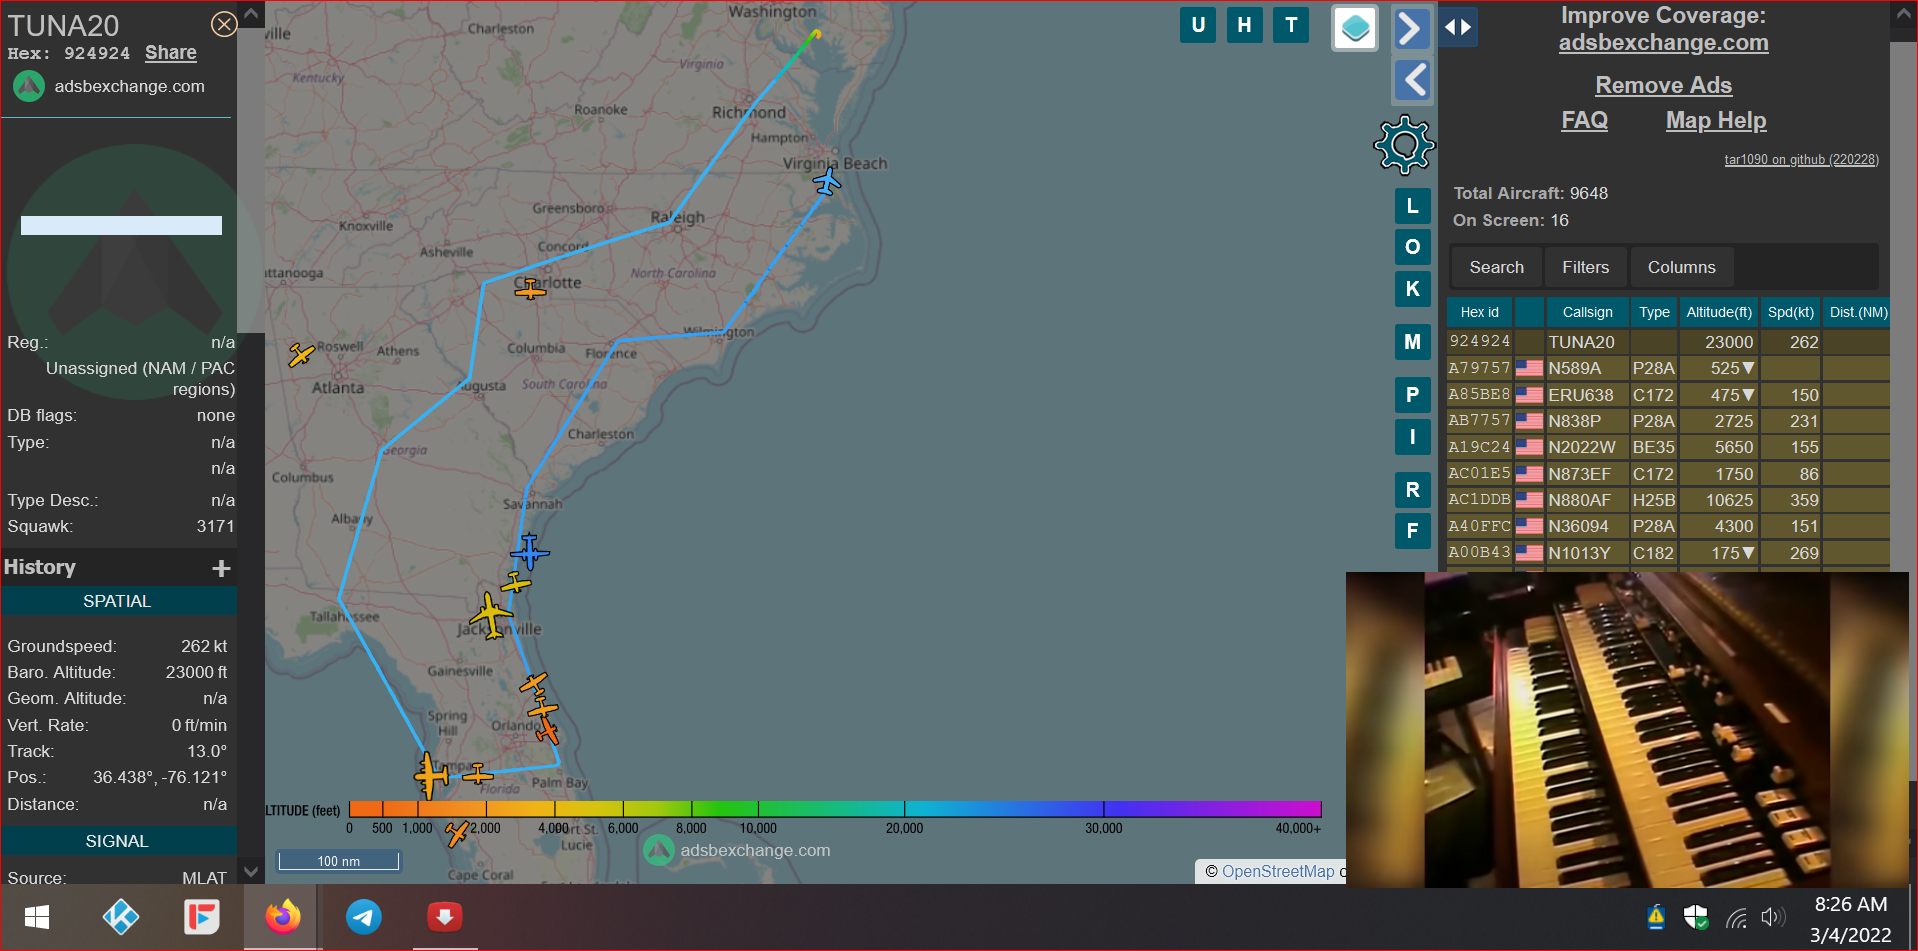Click the F follow button
The image size is (1918, 951).
pos(1412,531)
